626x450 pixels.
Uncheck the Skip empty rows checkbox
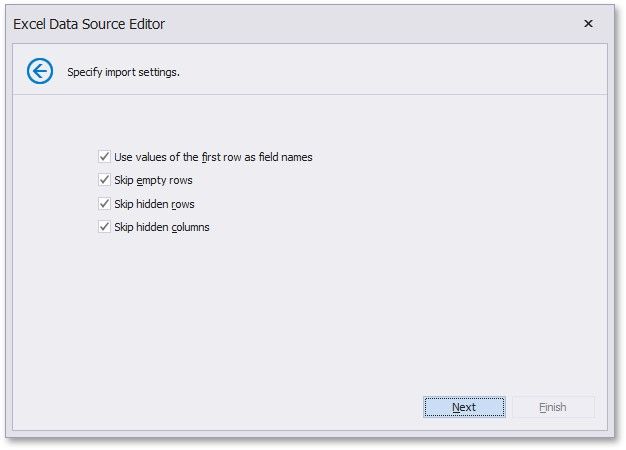pyautogui.click(x=104, y=180)
